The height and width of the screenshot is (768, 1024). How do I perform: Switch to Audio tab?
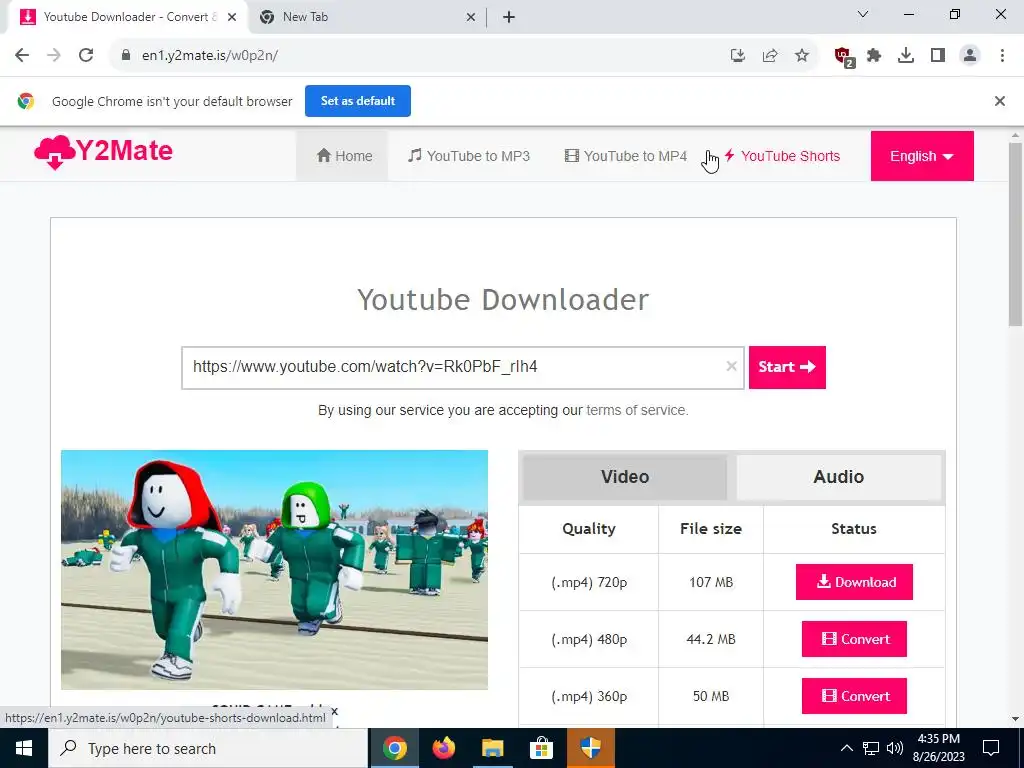click(839, 477)
